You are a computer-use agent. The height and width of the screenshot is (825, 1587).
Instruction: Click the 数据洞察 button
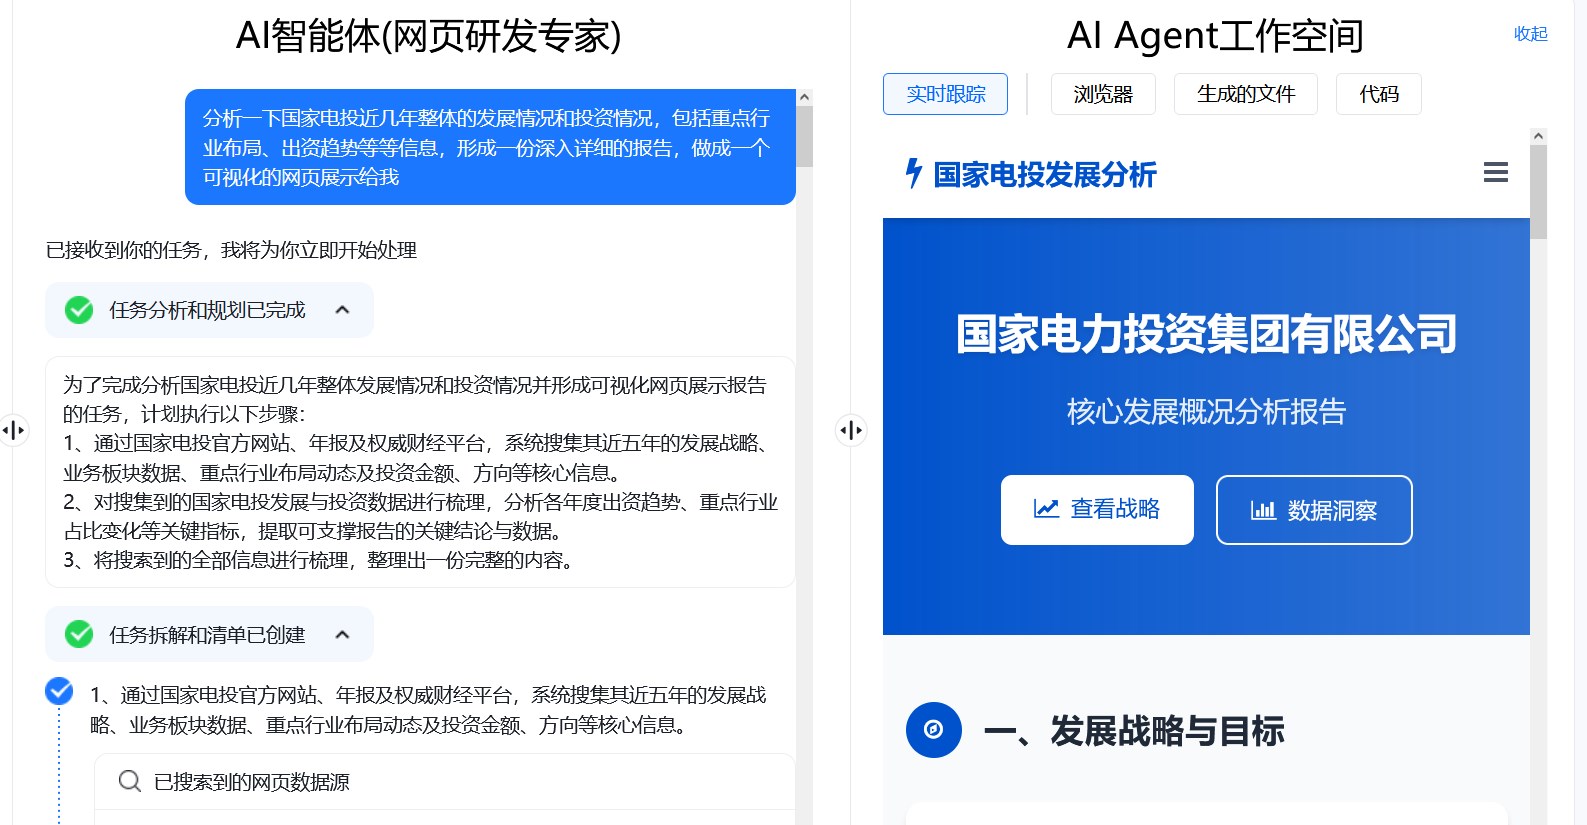pyautogui.click(x=1314, y=510)
